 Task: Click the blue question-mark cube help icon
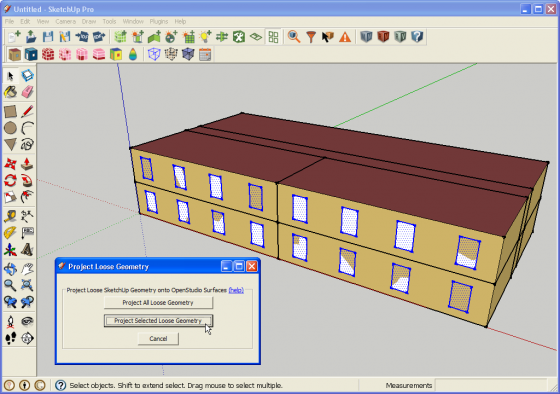[417, 36]
